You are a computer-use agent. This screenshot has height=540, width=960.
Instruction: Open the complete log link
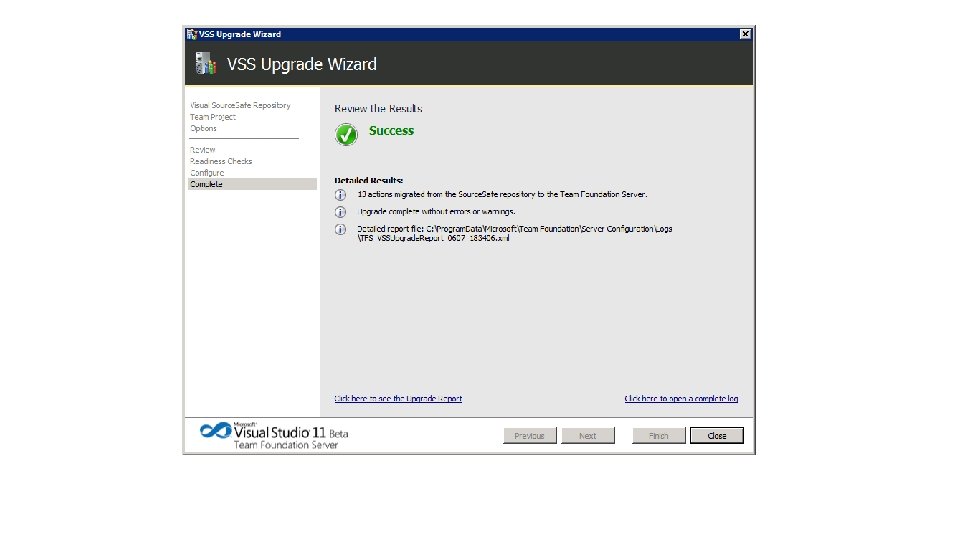tap(681, 399)
